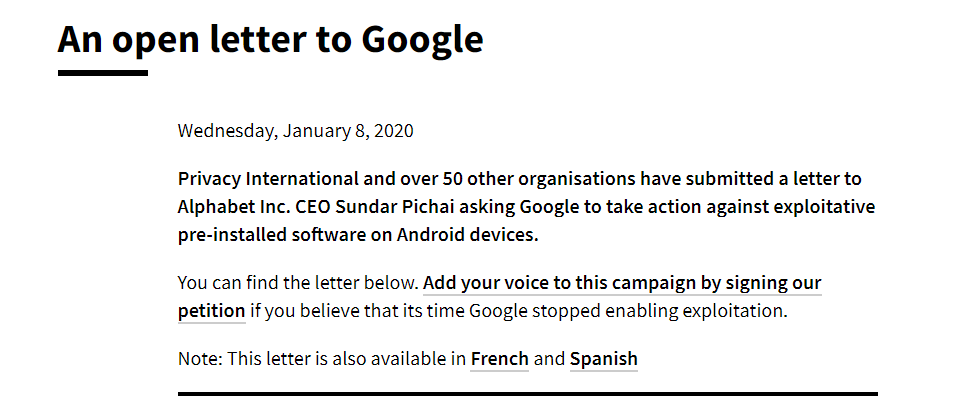
Task: Open the French version link
Action: tap(499, 358)
